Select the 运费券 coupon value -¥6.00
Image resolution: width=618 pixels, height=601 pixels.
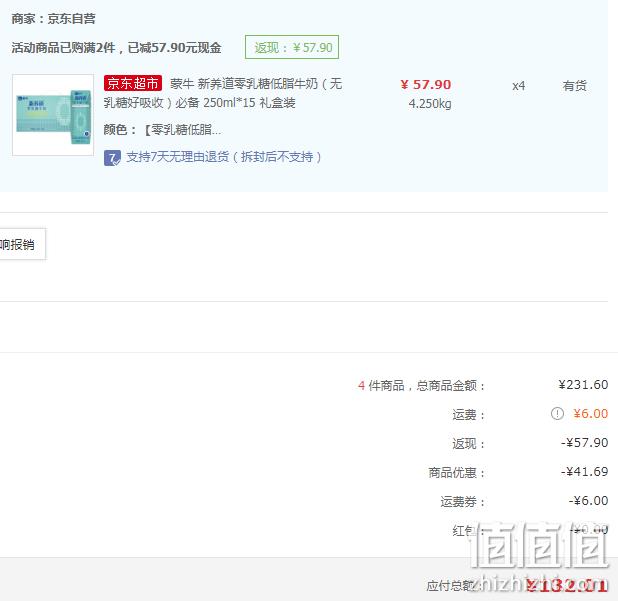tap(588, 501)
